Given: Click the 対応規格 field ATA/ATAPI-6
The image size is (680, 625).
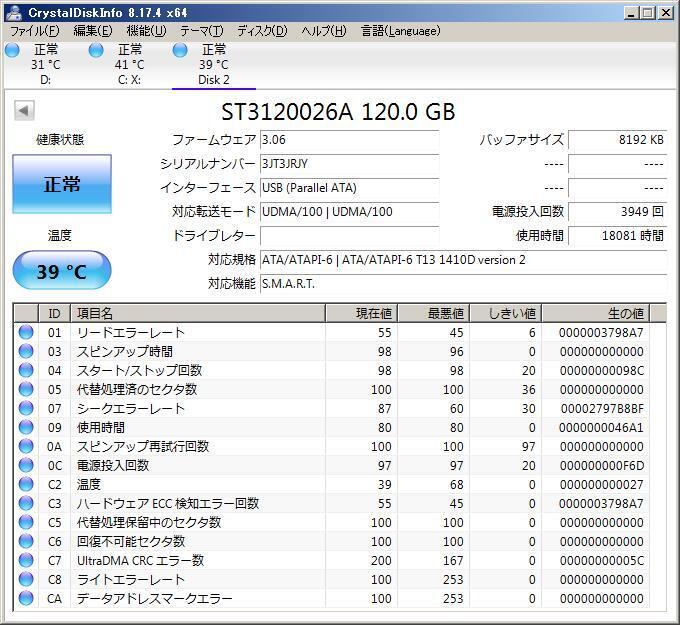Looking at the screenshot, I should click(464, 260).
